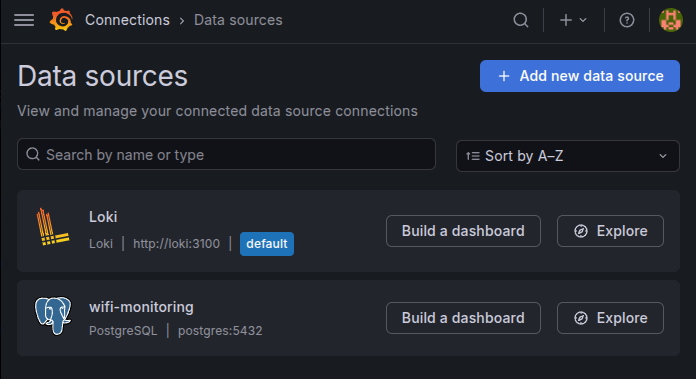696x379 pixels.
Task: Click the Loki type label under the Loki name
Action: click(101, 244)
